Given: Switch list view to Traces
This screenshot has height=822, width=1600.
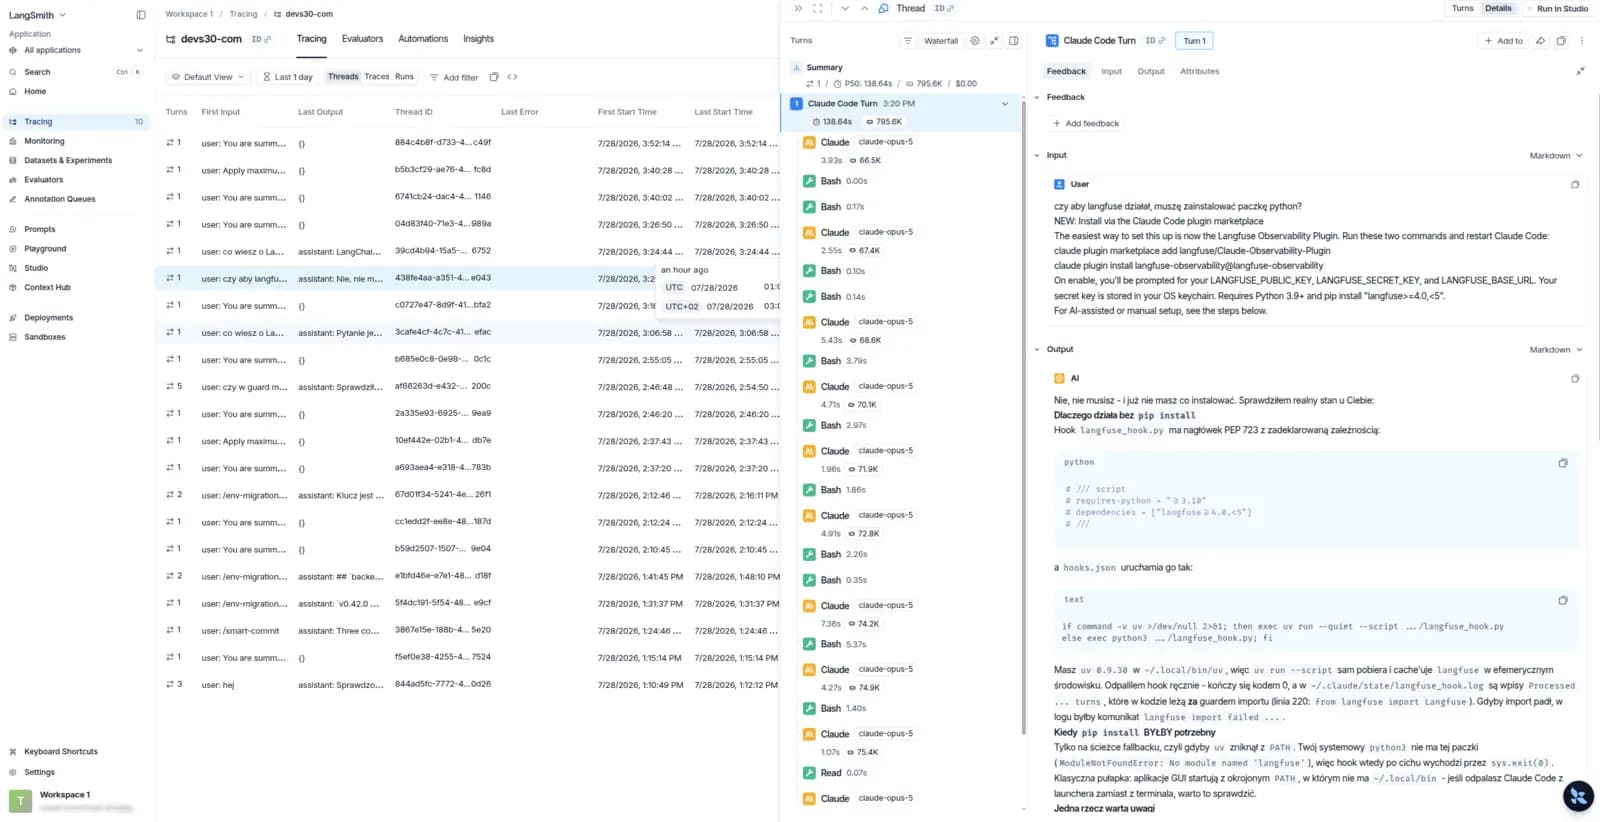Looking at the screenshot, I should tap(377, 77).
